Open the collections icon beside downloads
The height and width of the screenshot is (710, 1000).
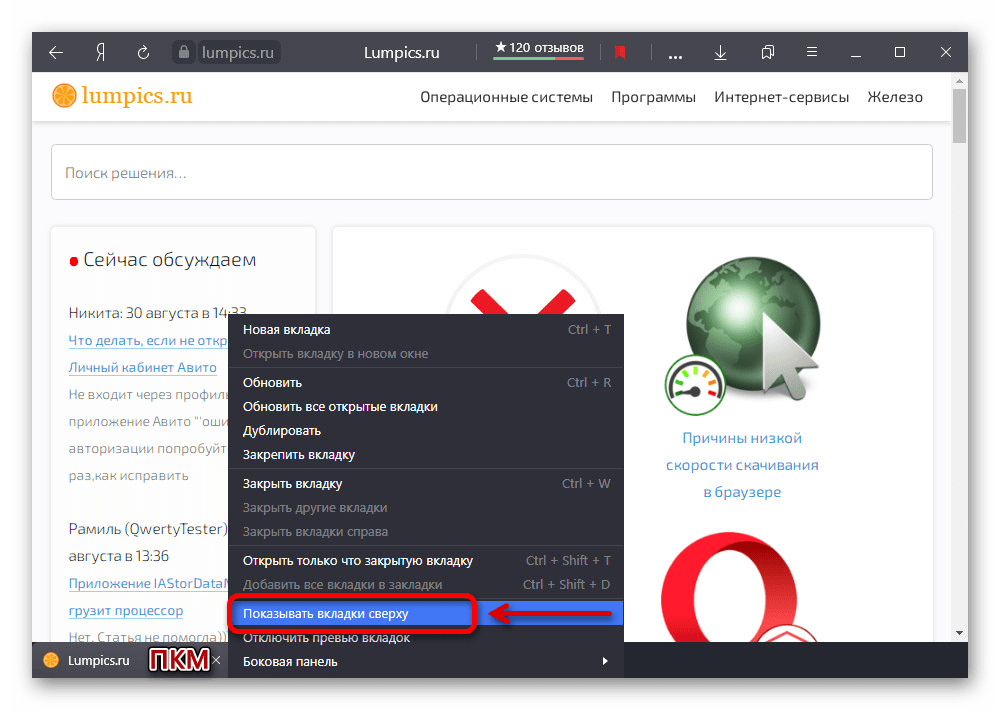768,52
